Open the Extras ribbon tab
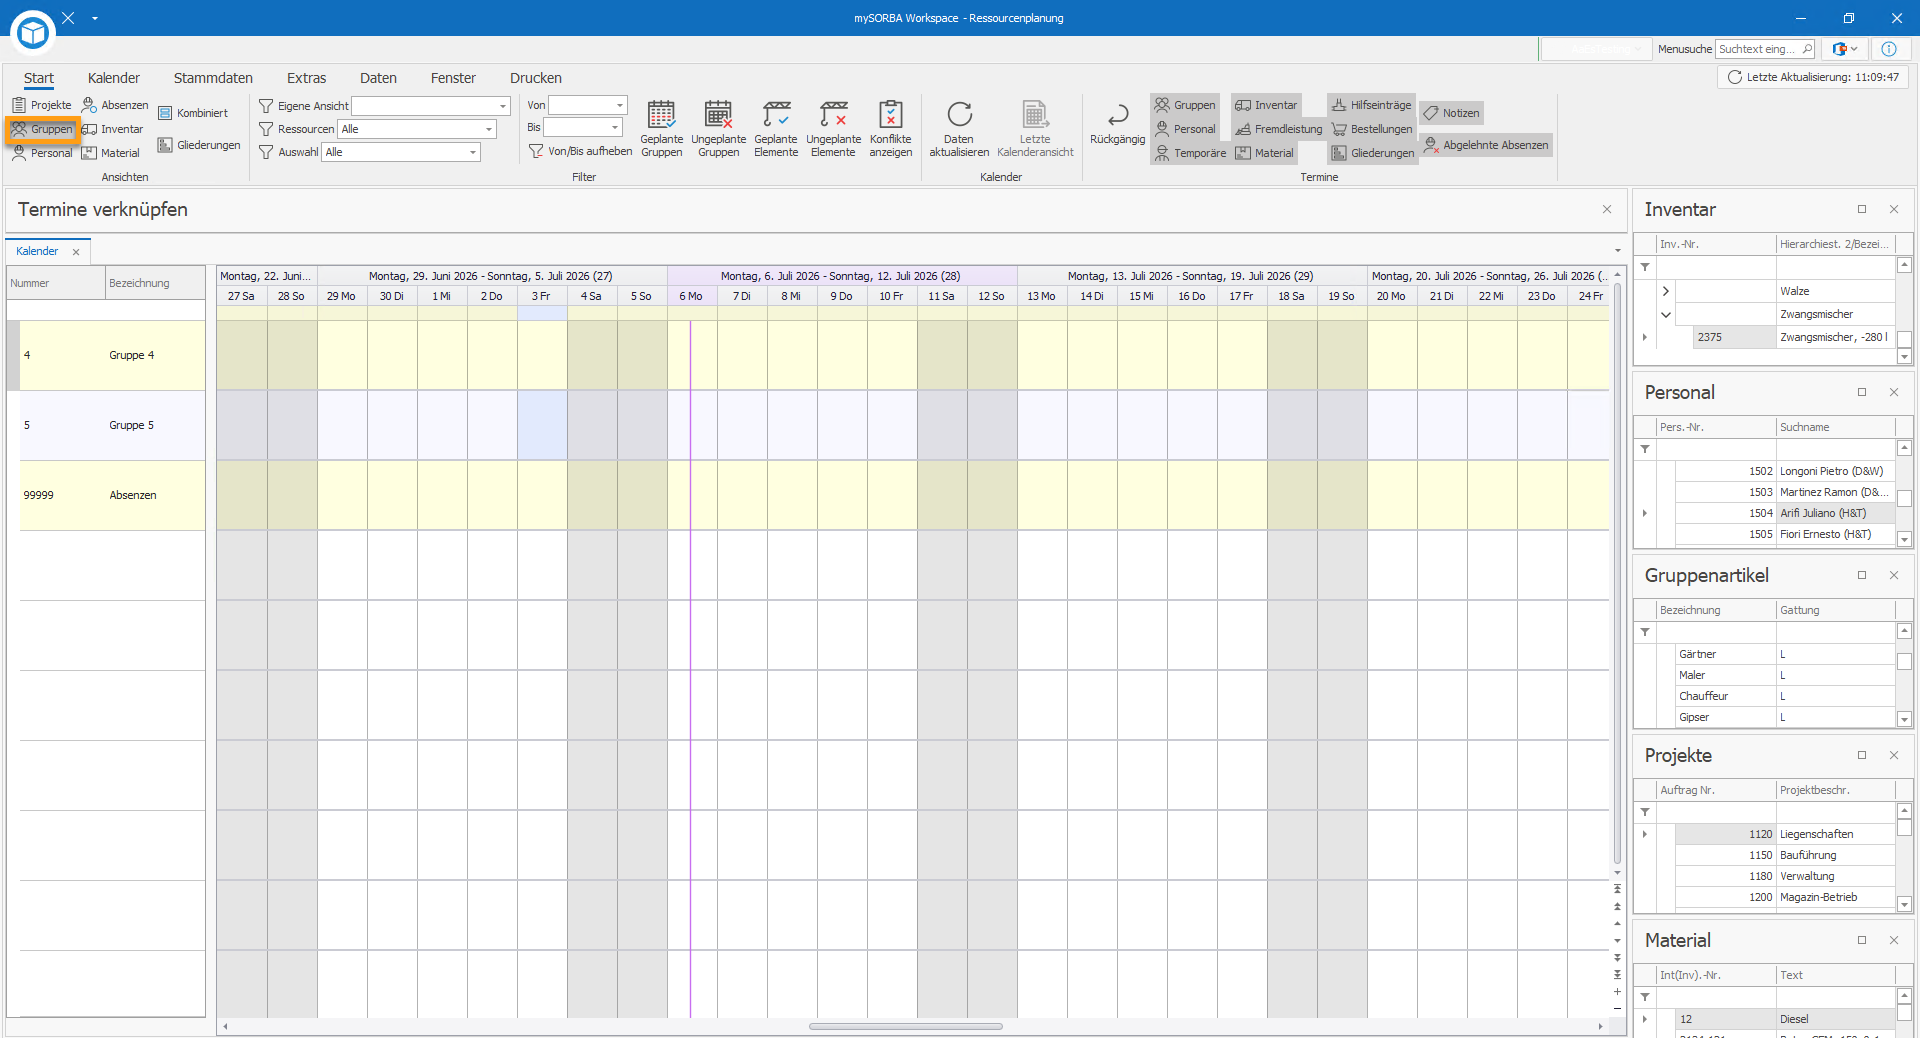Viewport: 1920px width, 1038px height. click(306, 78)
